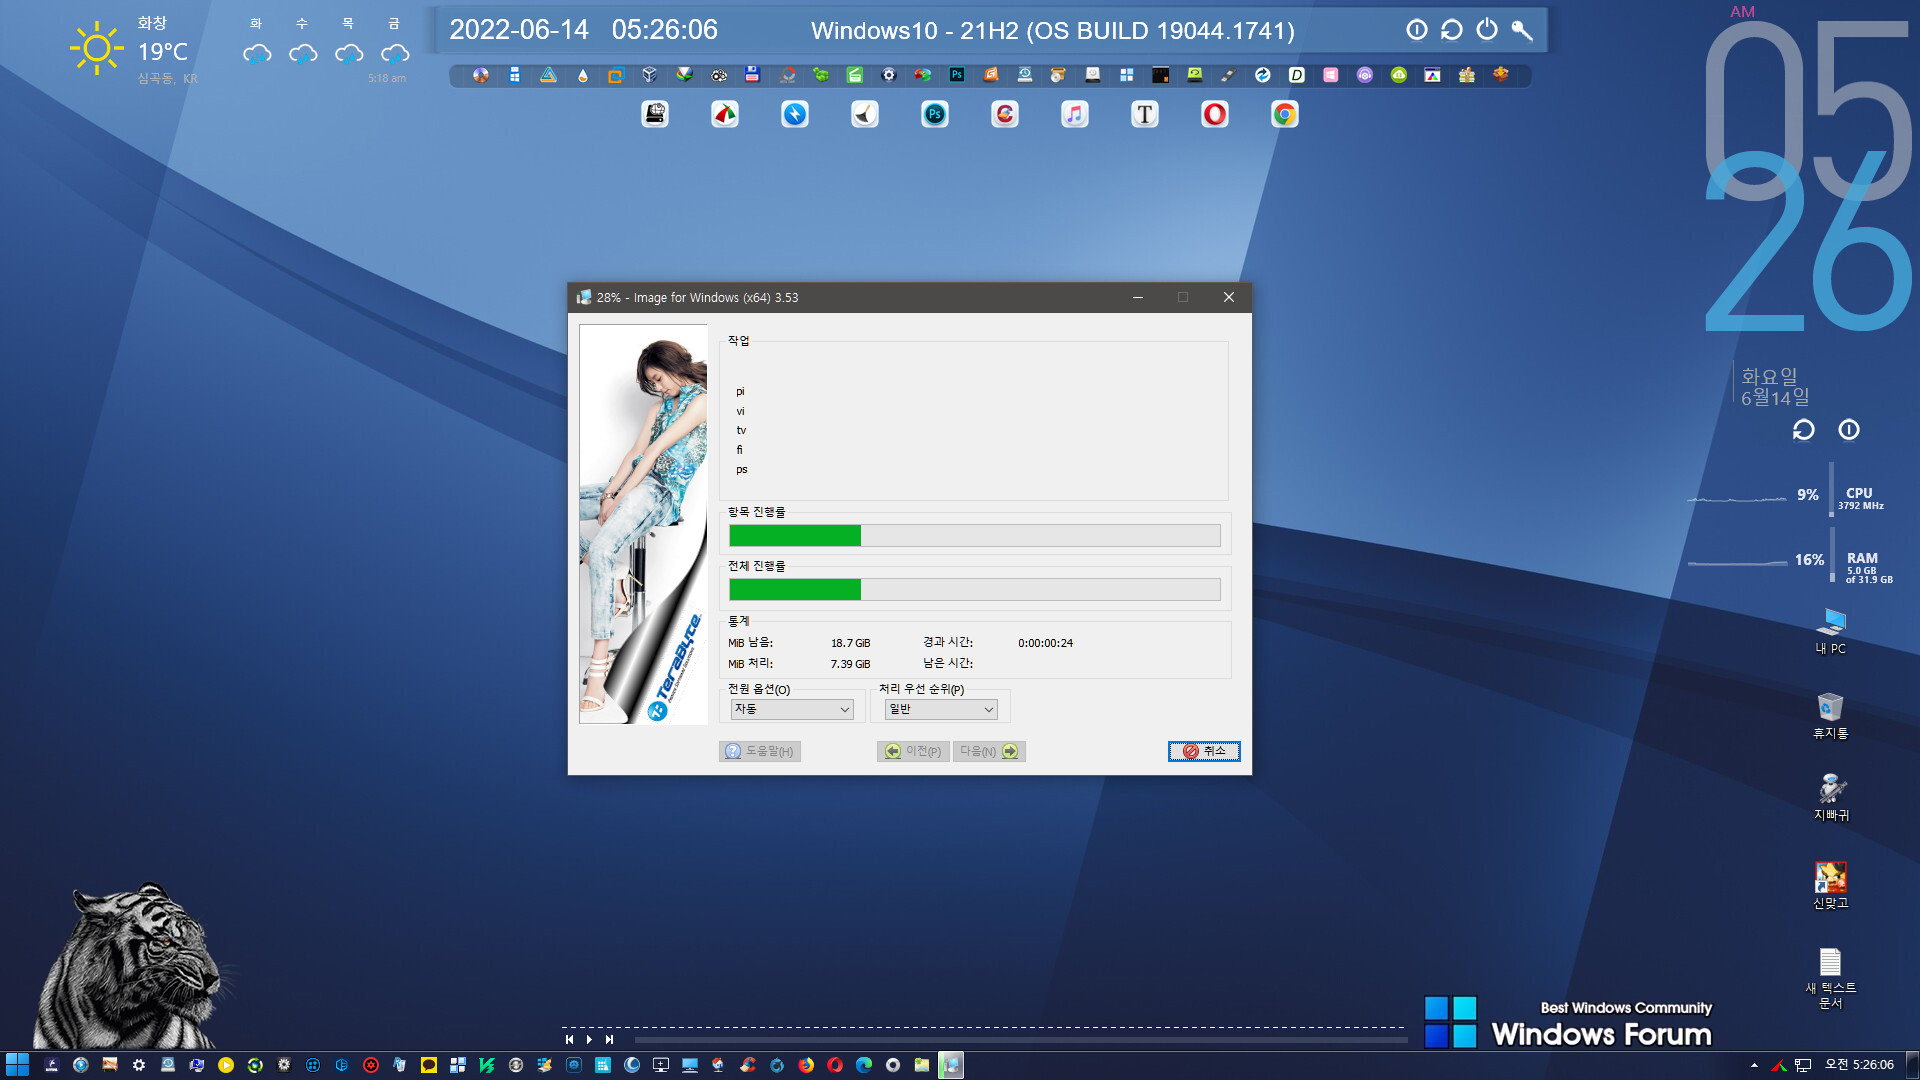Click the clock icon left of restart in top bar
1920x1080 pixels.
tap(1417, 30)
